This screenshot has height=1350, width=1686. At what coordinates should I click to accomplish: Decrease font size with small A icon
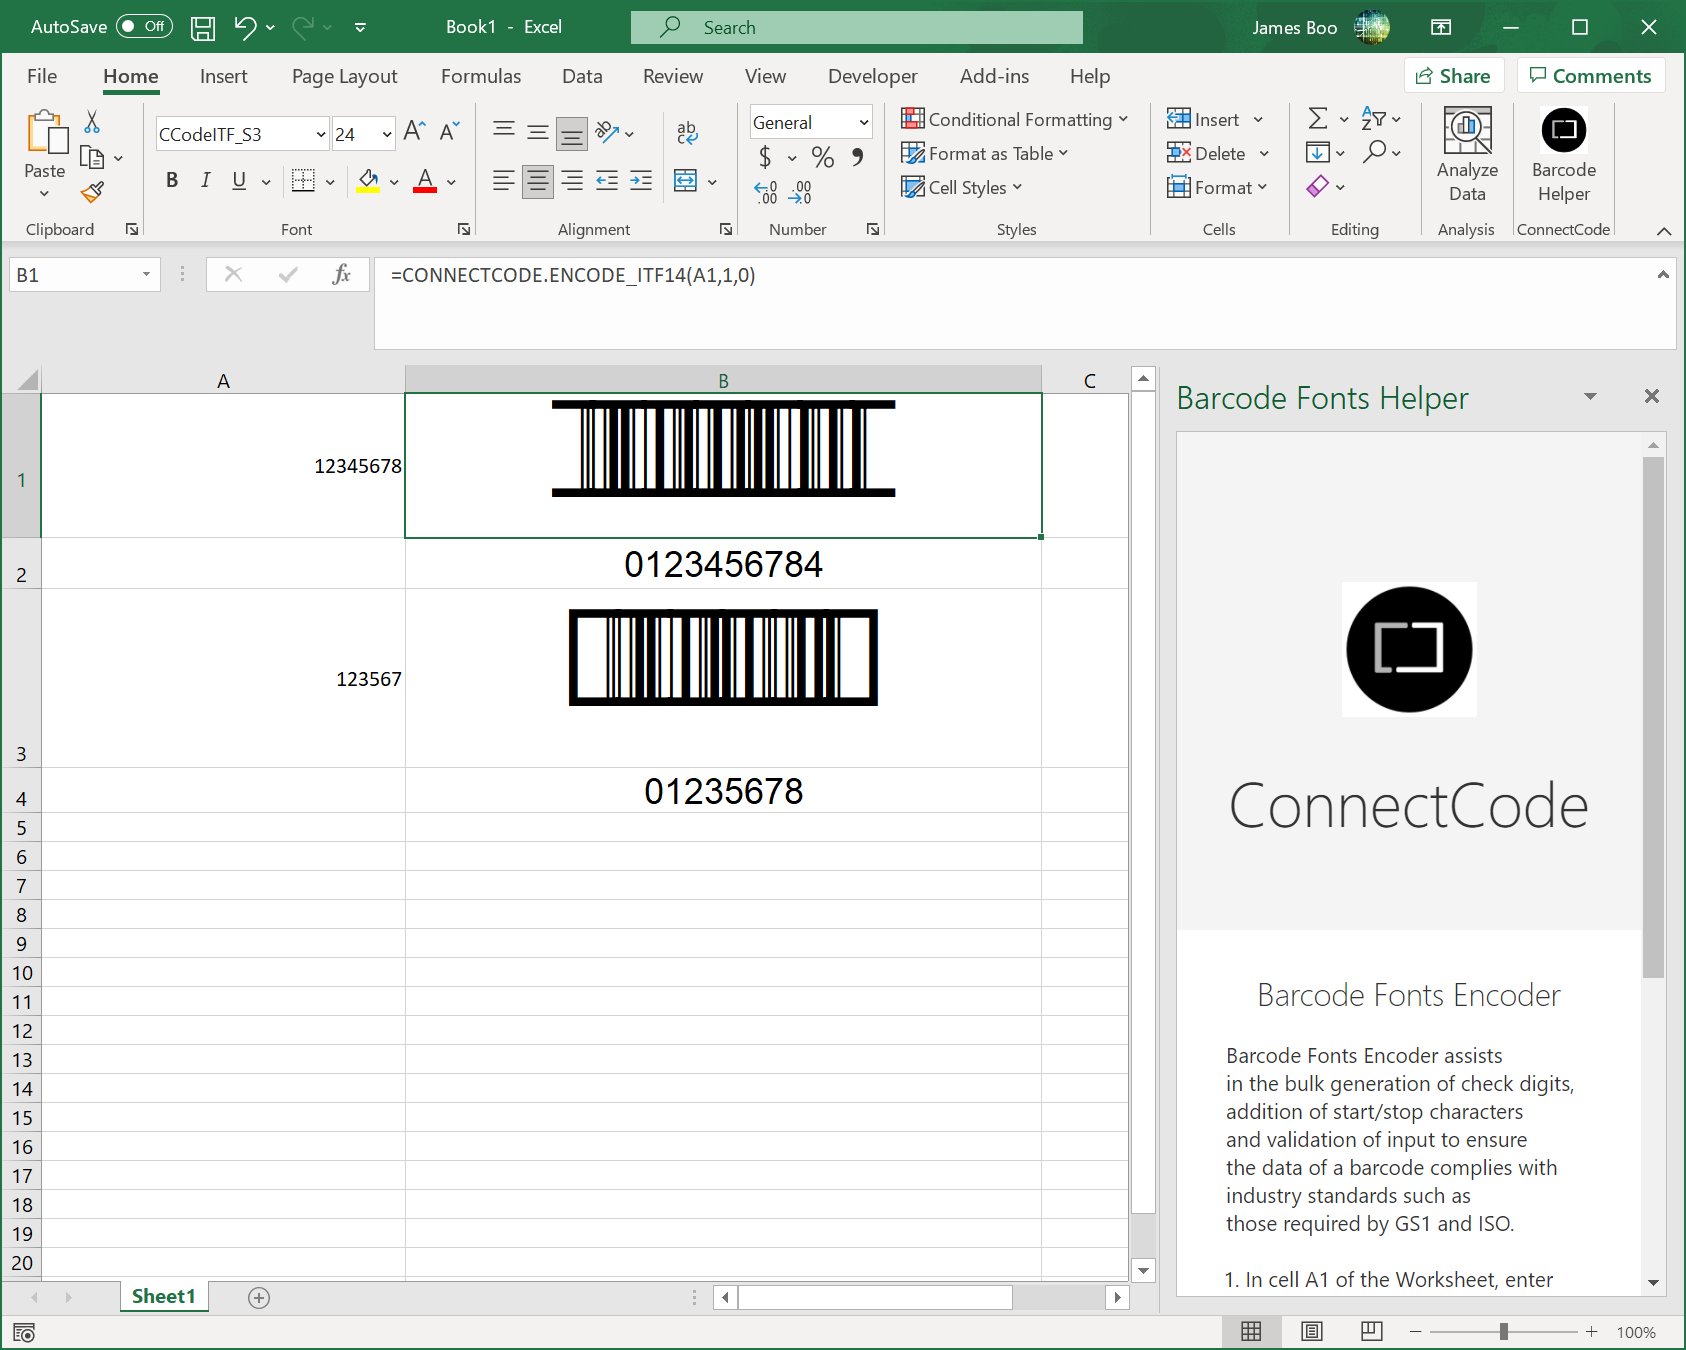[x=450, y=131]
